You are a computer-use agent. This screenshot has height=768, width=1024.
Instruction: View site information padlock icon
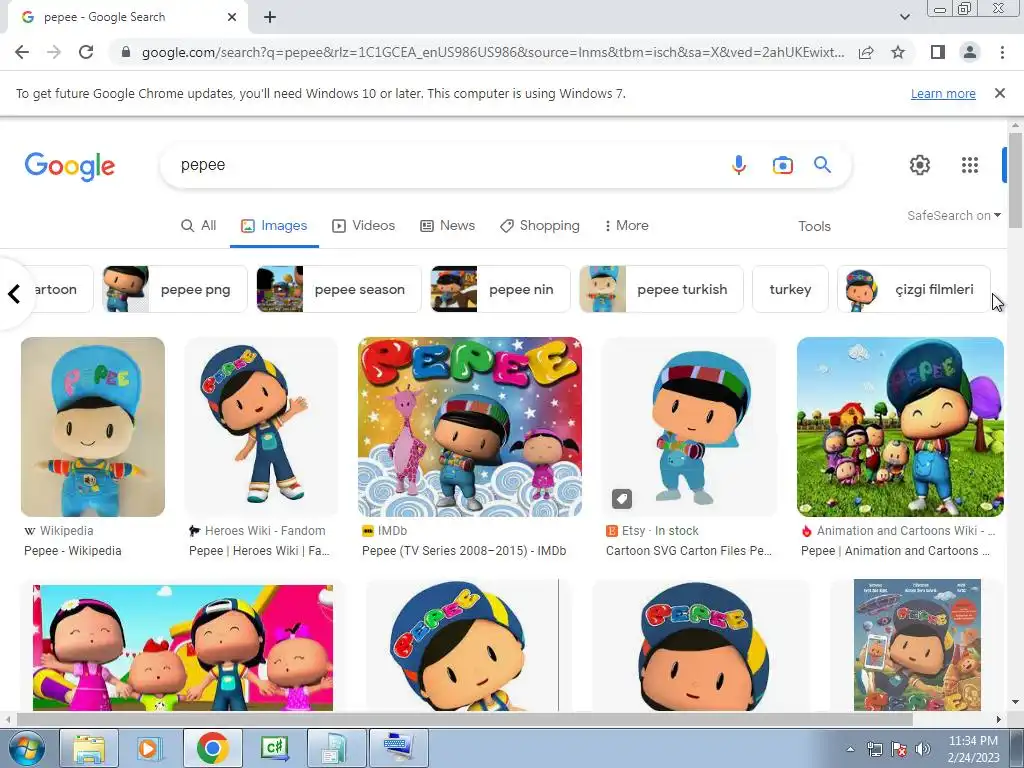pos(126,52)
